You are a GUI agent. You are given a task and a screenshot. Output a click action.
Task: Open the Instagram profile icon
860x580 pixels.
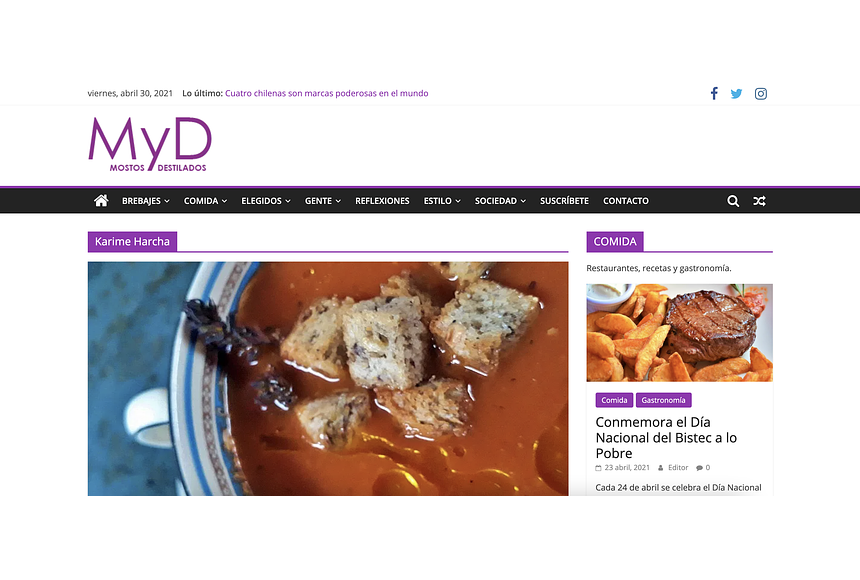[x=761, y=94]
